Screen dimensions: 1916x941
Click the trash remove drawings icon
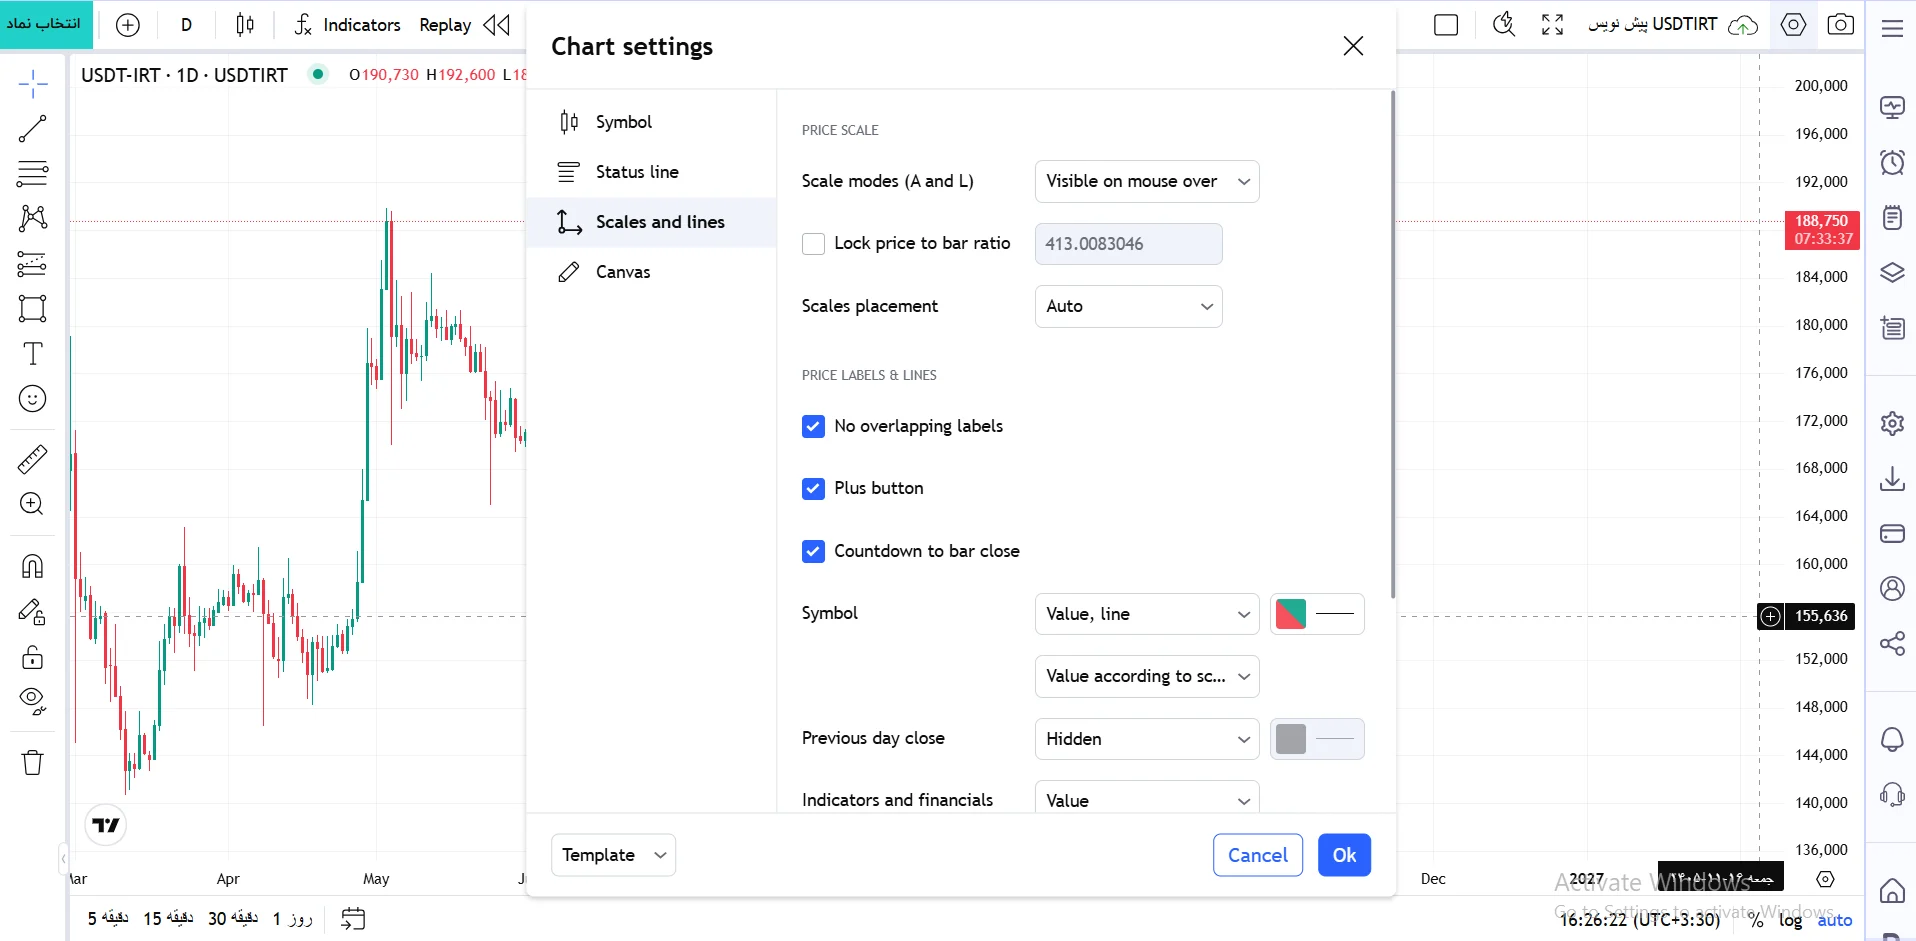32,763
